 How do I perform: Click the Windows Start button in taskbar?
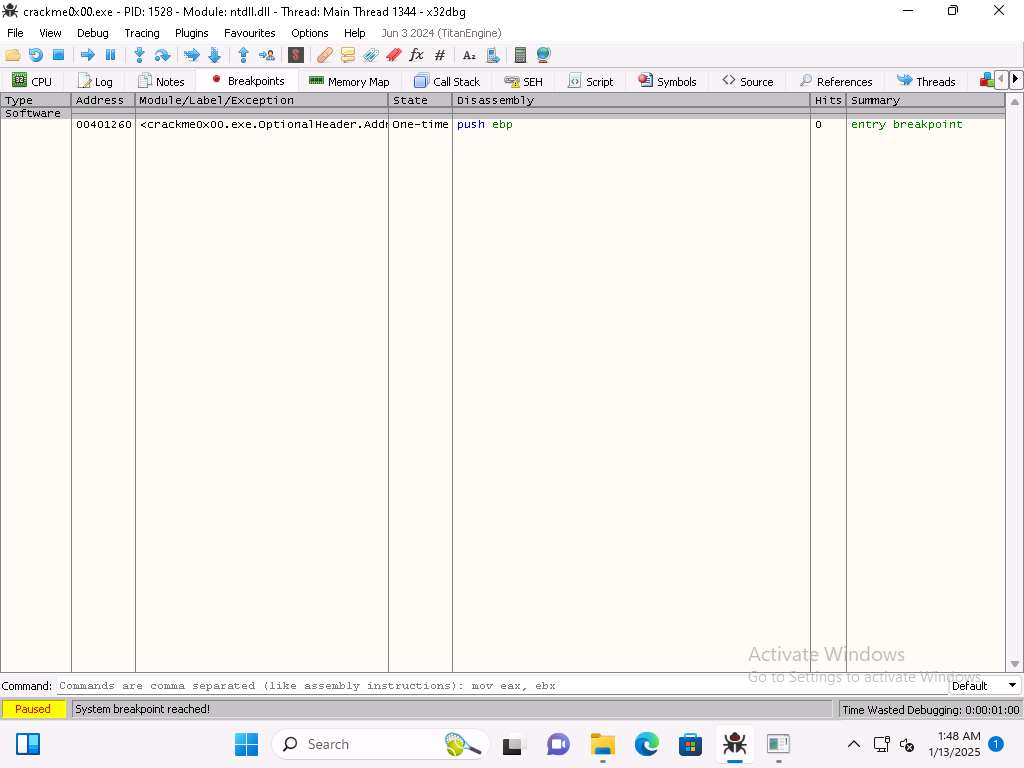coord(246,744)
